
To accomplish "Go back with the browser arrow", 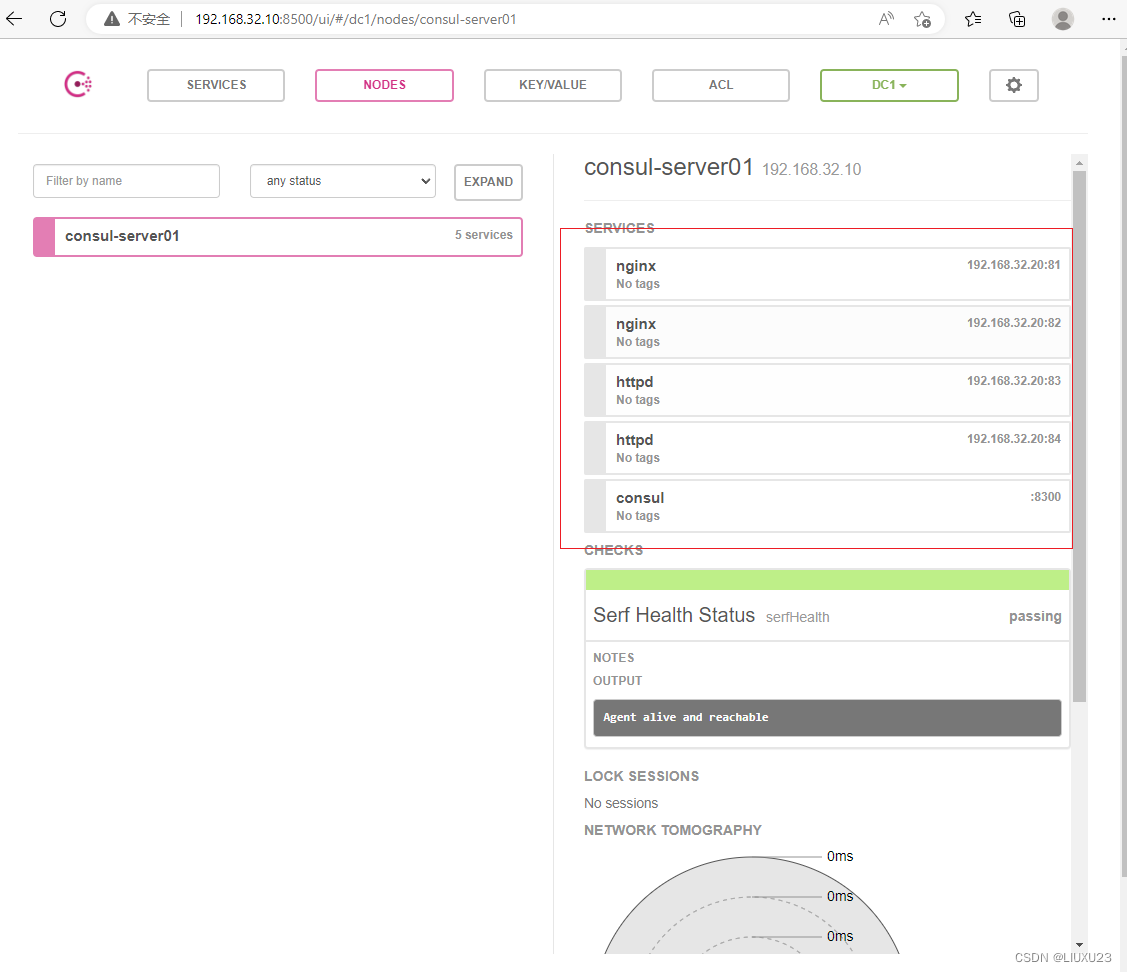I will (14, 19).
